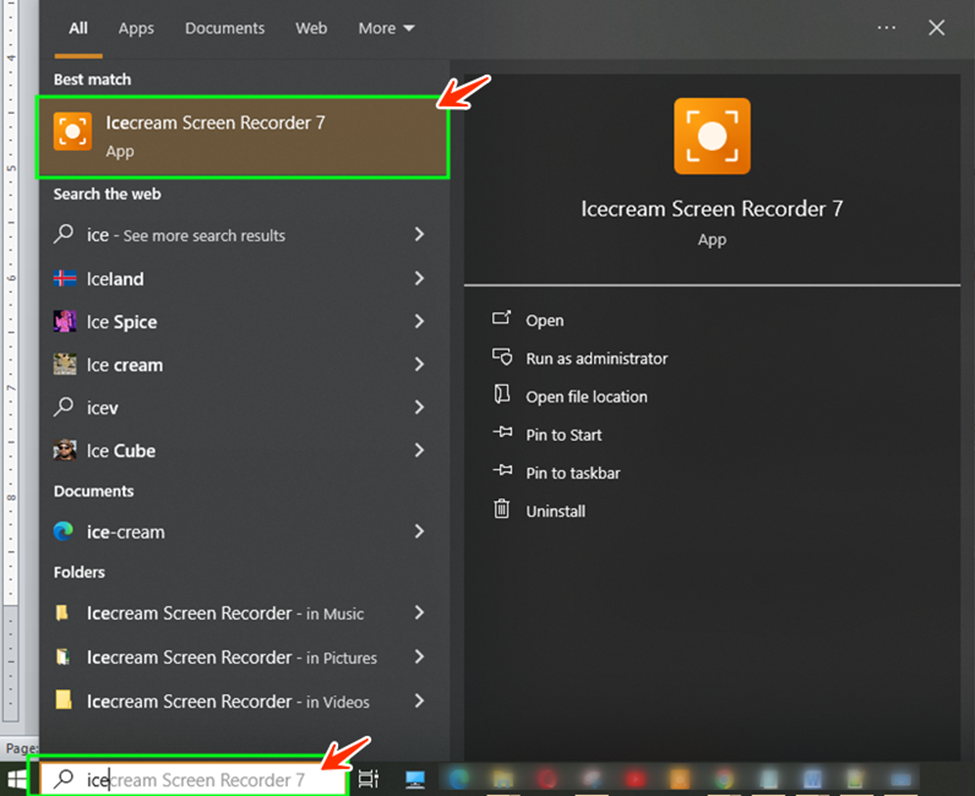This screenshot has width=975, height=796.
Task: Expand the Ice cream result chevron
Action: [x=420, y=364]
